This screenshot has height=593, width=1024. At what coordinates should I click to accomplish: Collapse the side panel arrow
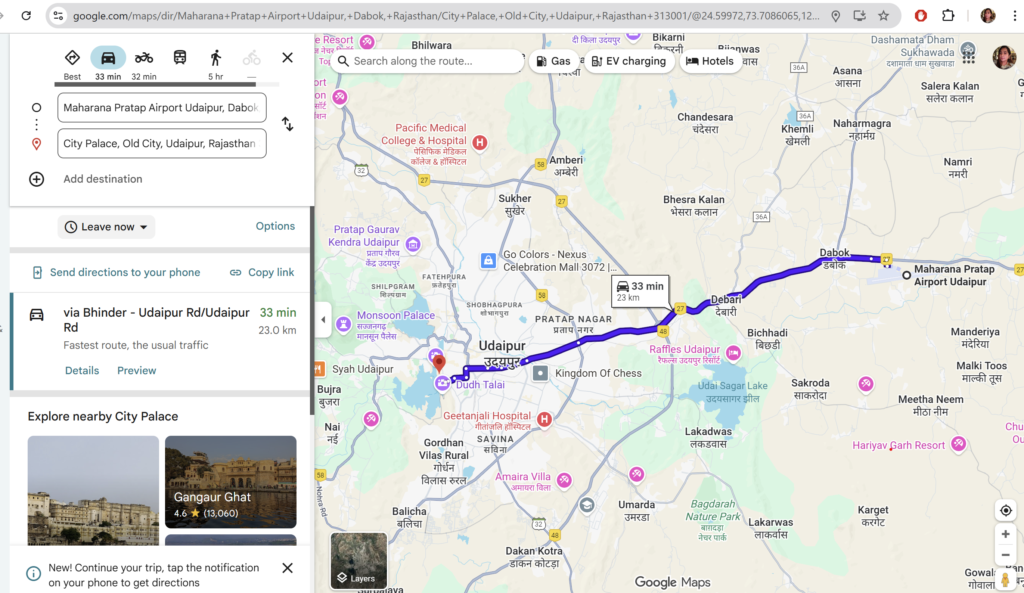pos(323,320)
